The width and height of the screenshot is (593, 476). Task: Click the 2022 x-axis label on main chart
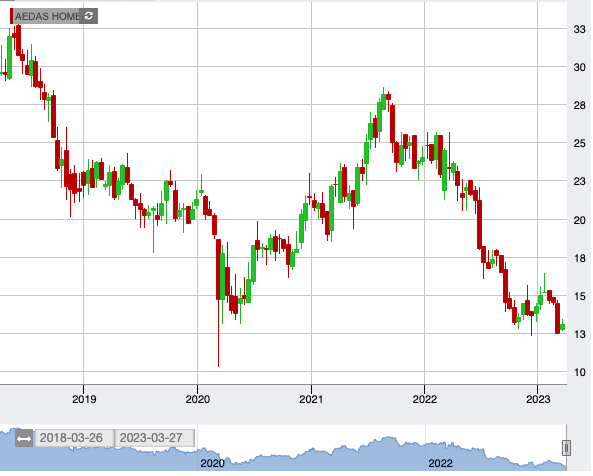pyautogui.click(x=425, y=399)
